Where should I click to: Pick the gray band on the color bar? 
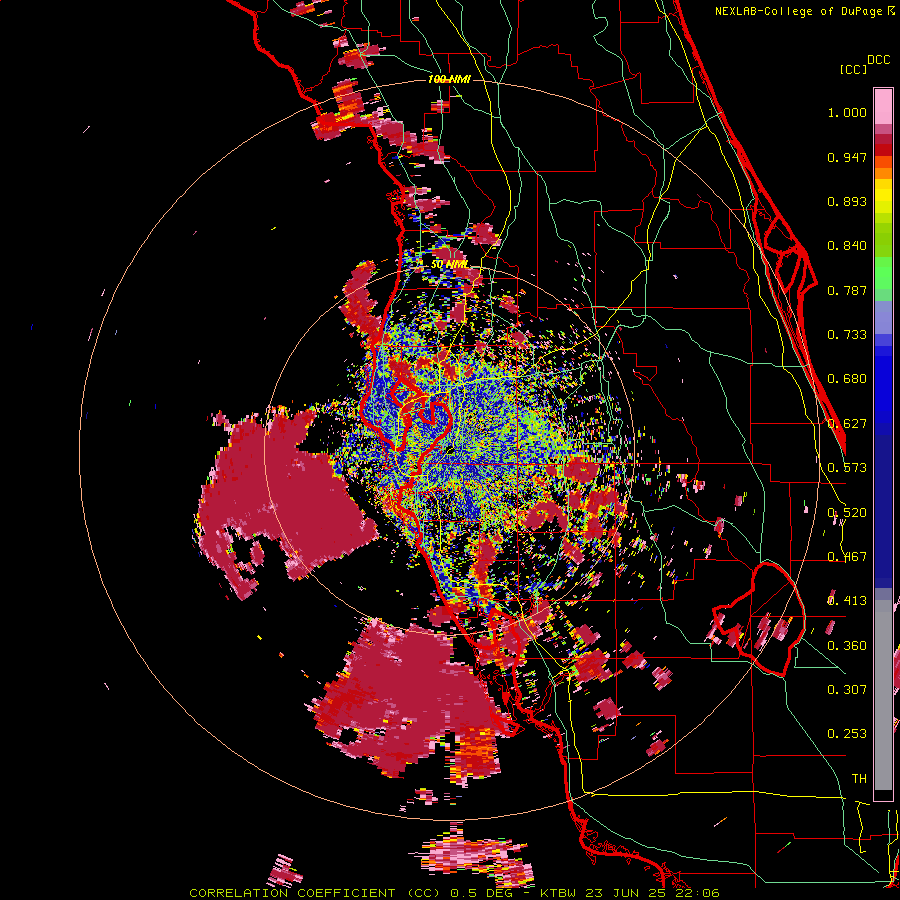[x=883, y=695]
